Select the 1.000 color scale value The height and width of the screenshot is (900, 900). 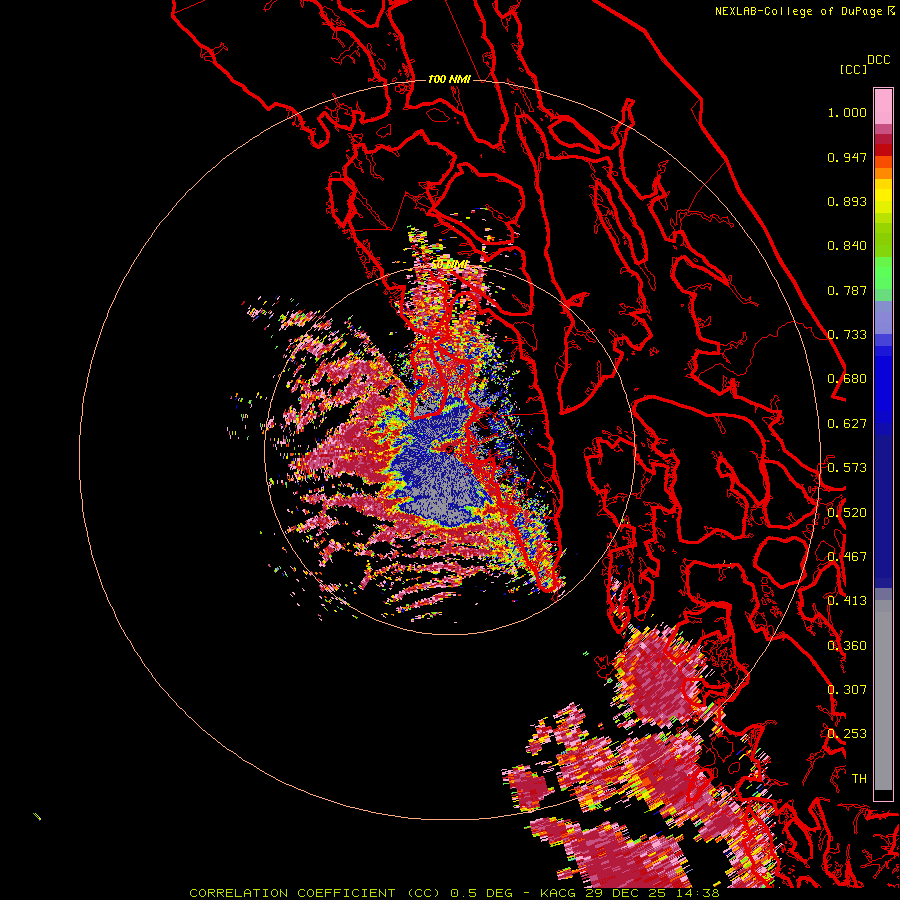847,112
